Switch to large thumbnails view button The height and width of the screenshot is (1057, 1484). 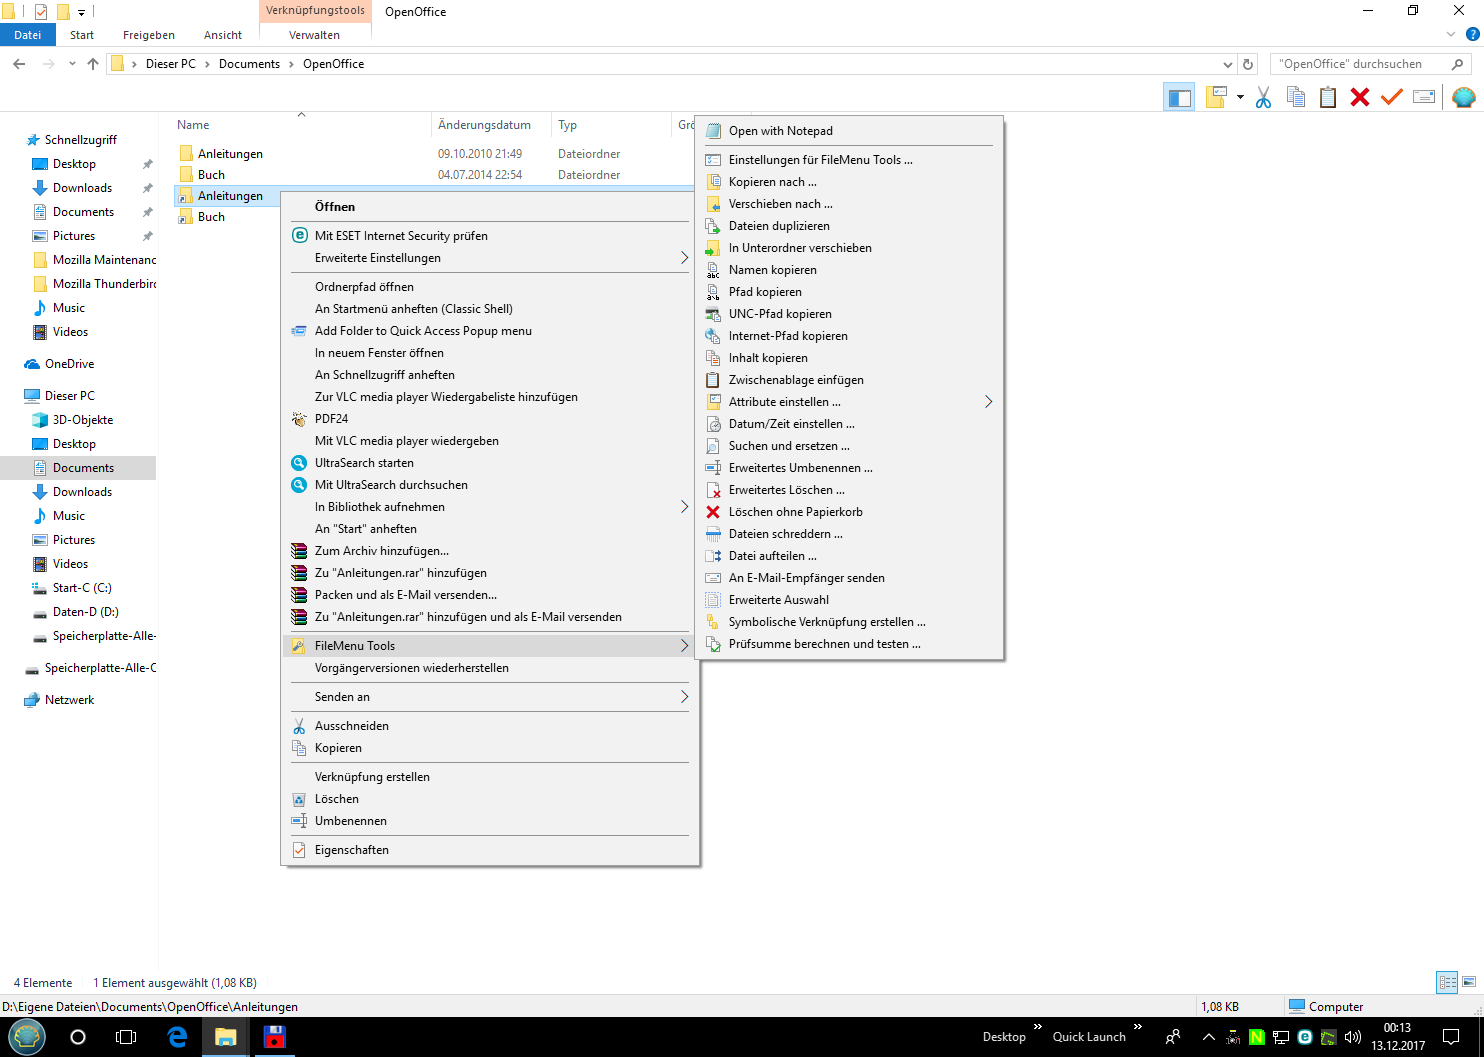1469,982
